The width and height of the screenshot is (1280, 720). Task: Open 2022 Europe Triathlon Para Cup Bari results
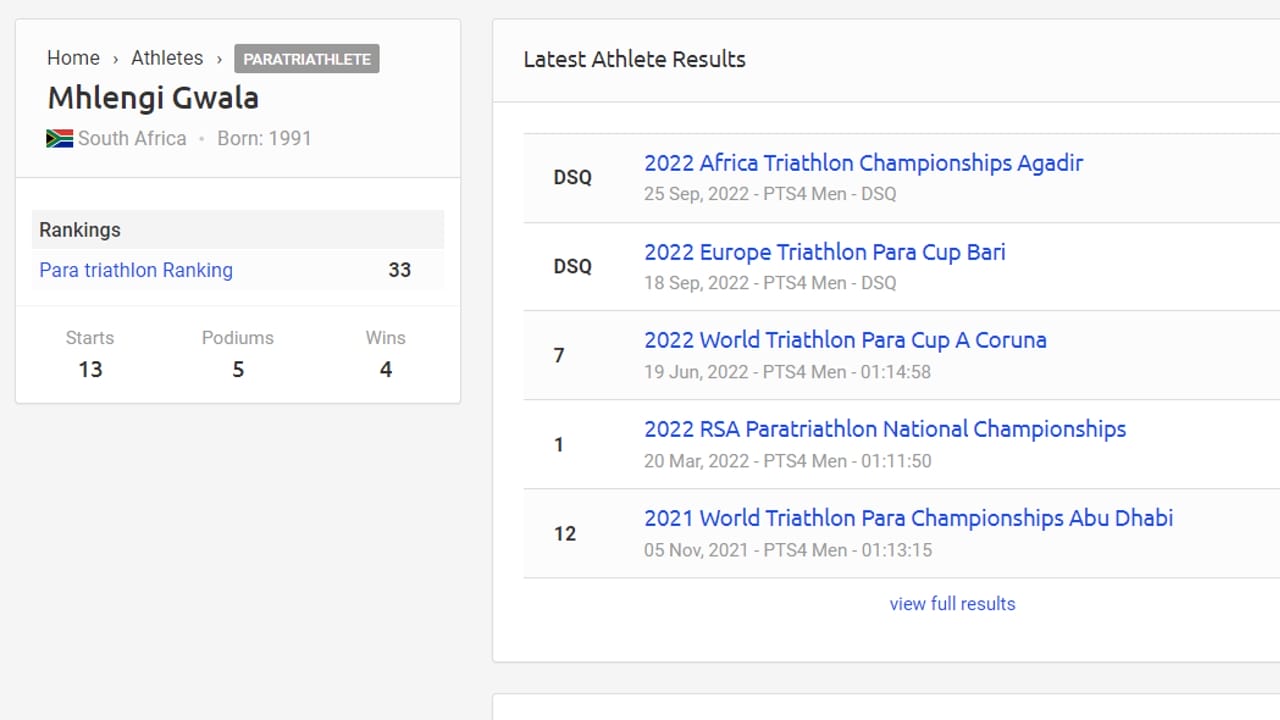tap(824, 252)
